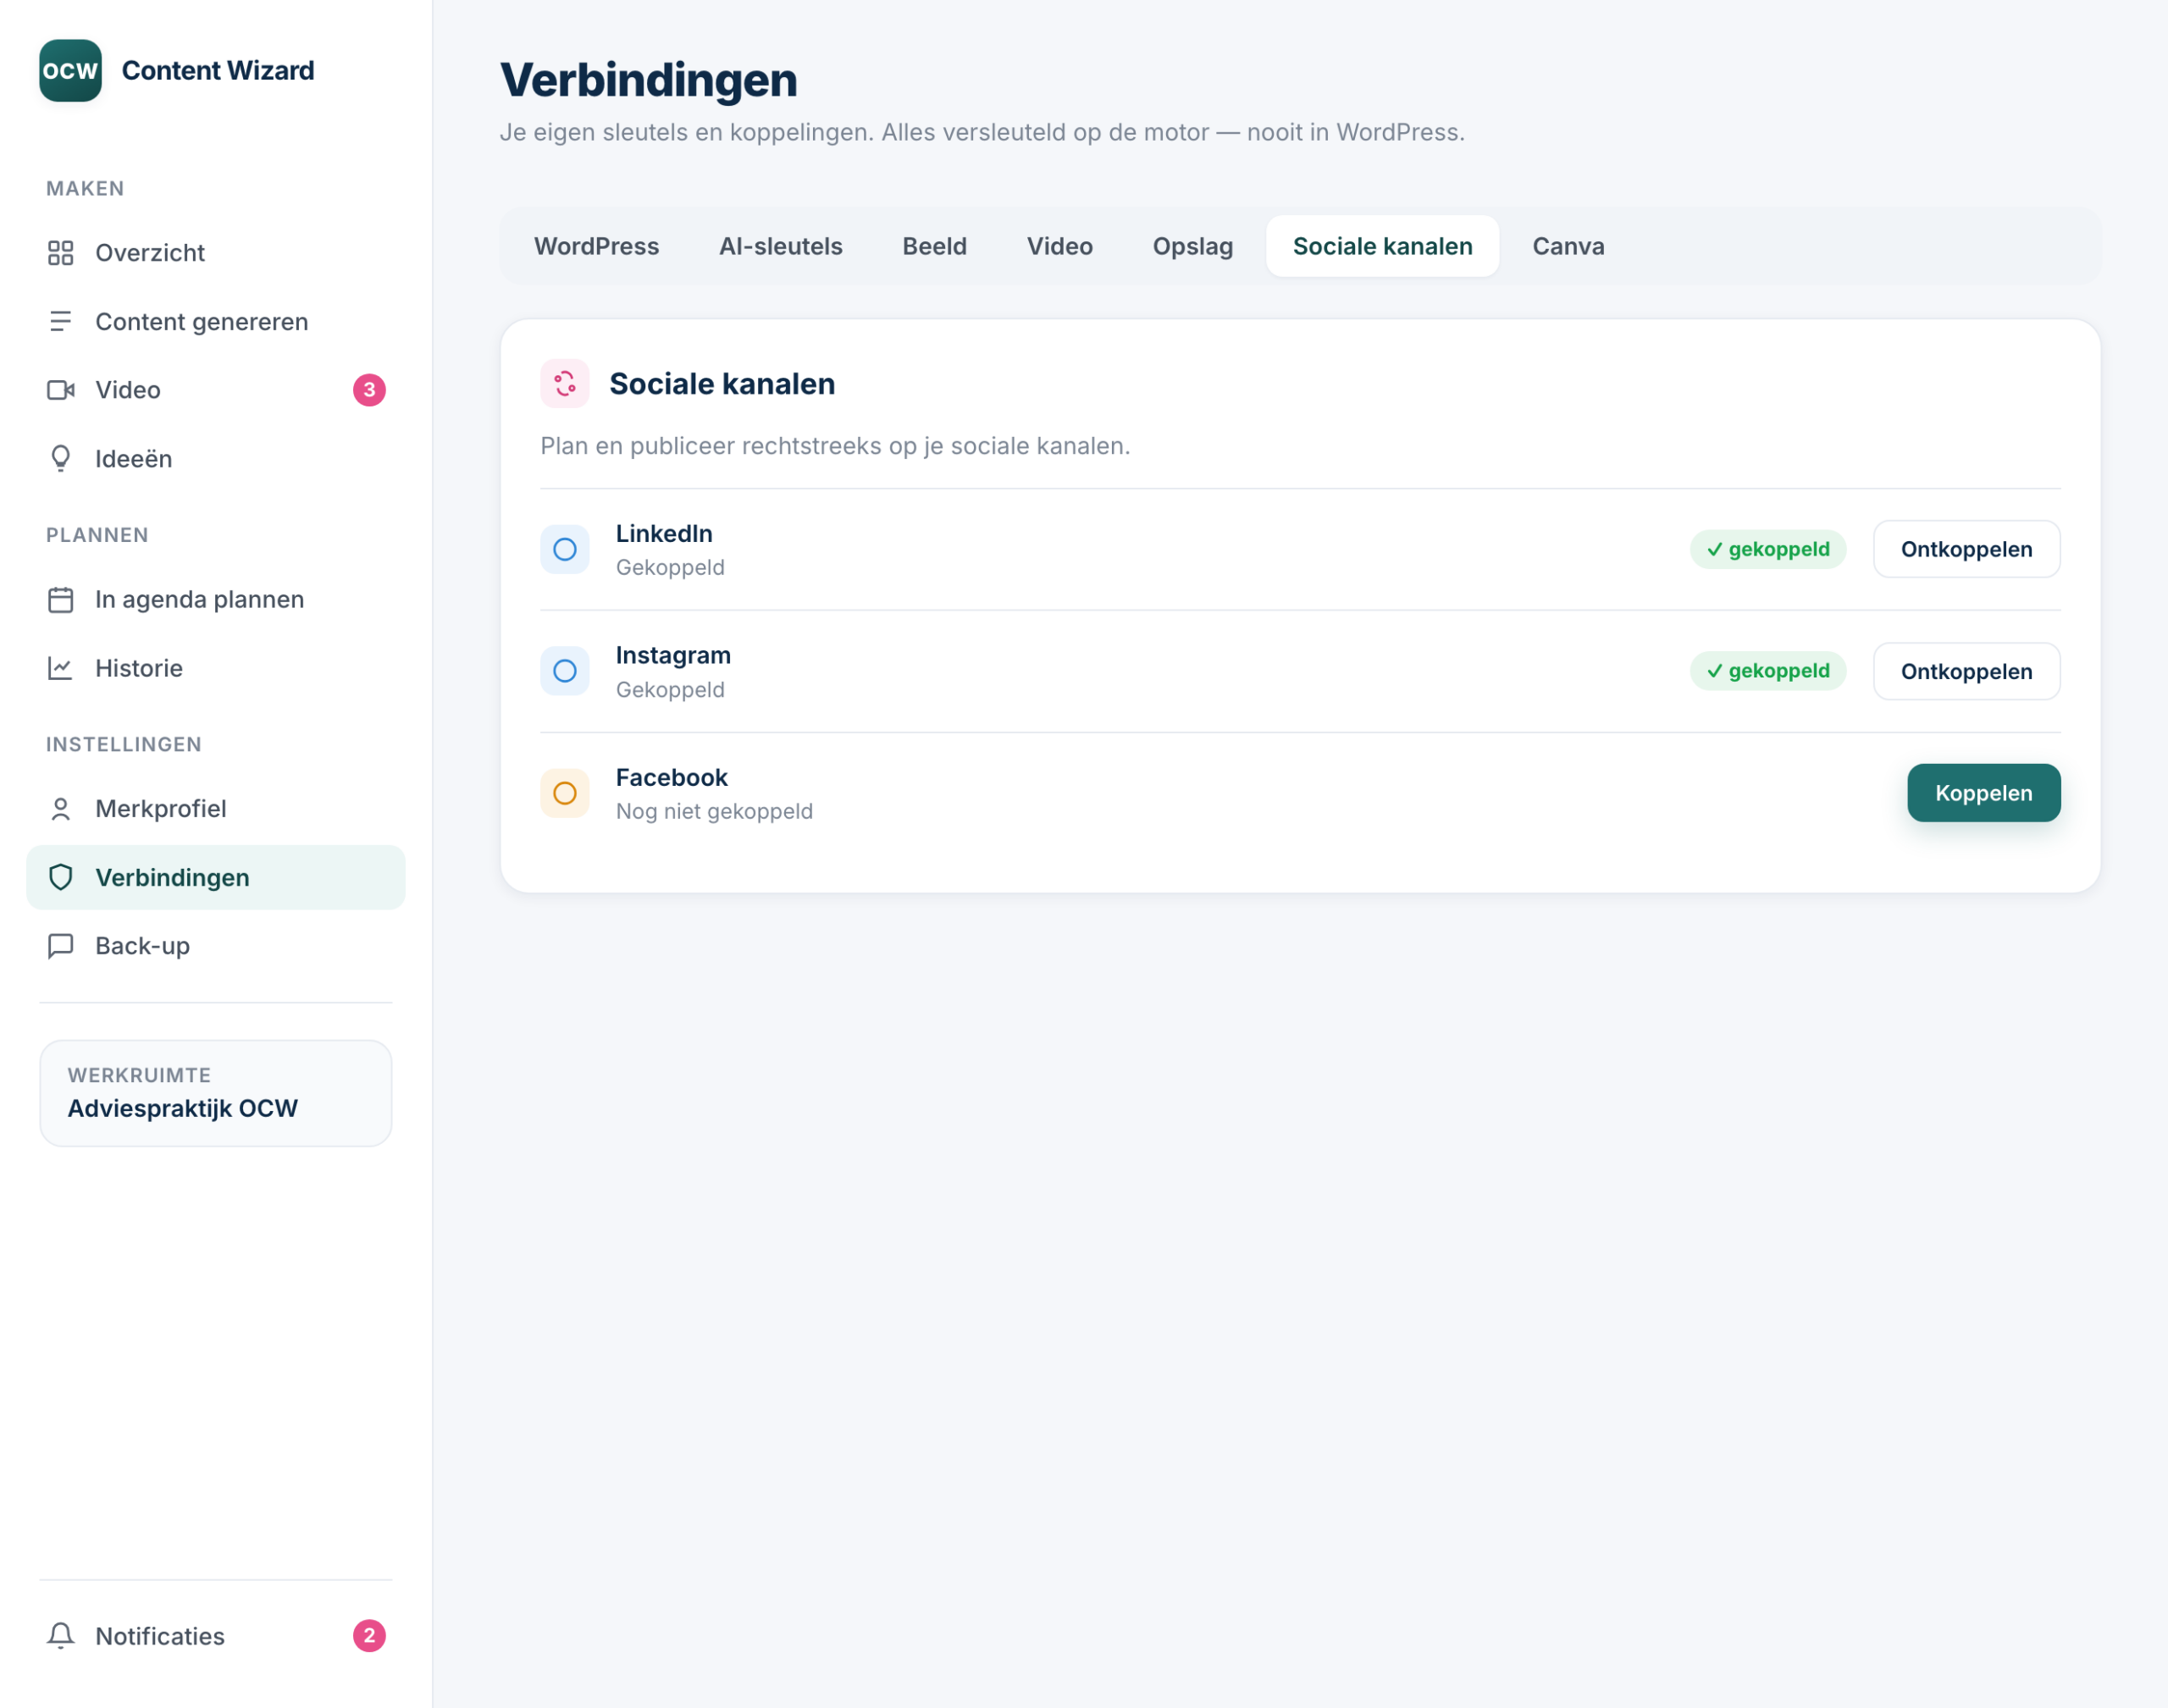Open Ideeën lightbulb icon

pyautogui.click(x=61, y=458)
